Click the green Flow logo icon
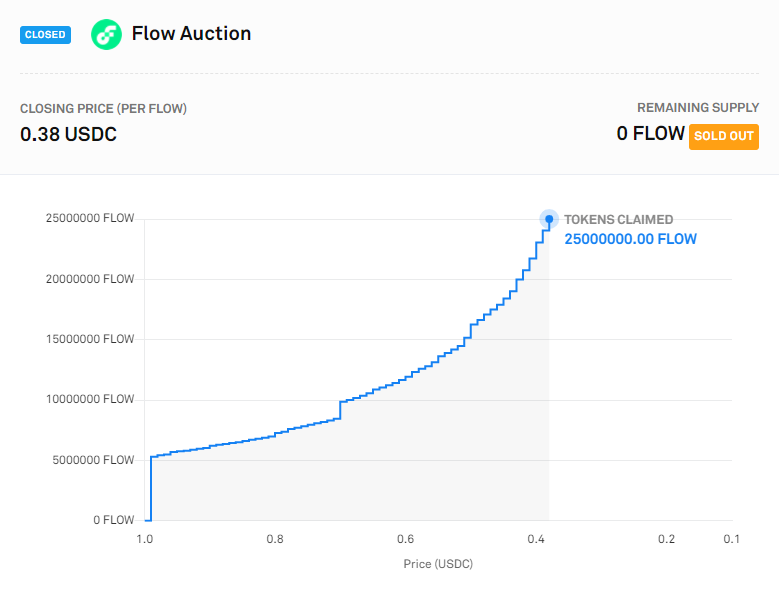The width and height of the screenshot is (779, 589). pos(106,34)
